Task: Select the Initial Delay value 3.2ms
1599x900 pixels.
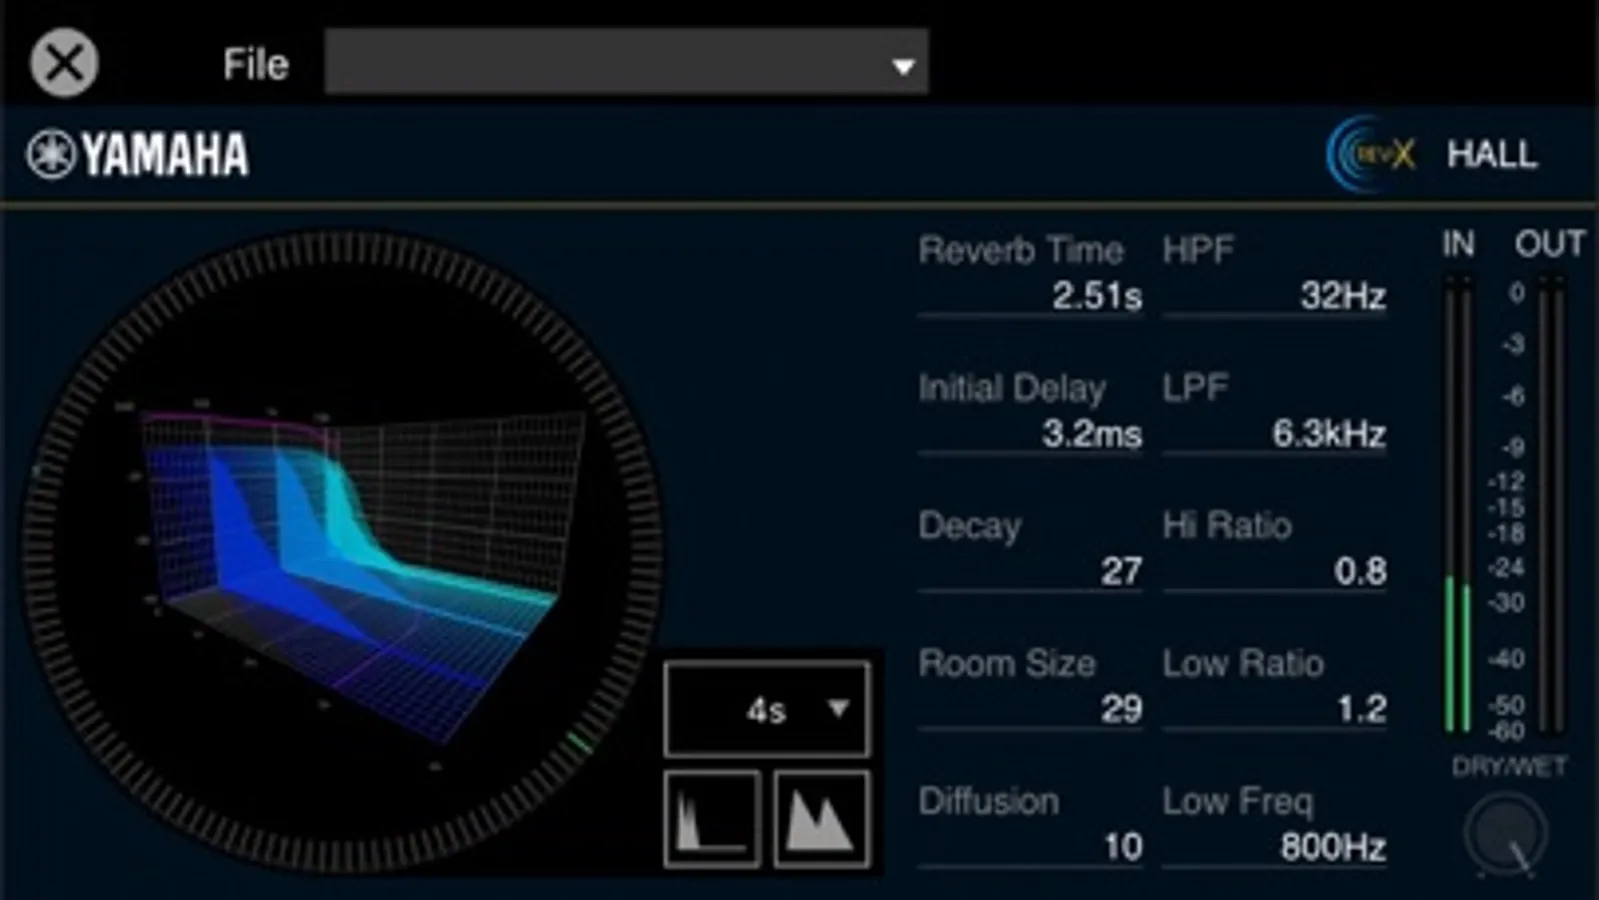Action: pos(1091,434)
